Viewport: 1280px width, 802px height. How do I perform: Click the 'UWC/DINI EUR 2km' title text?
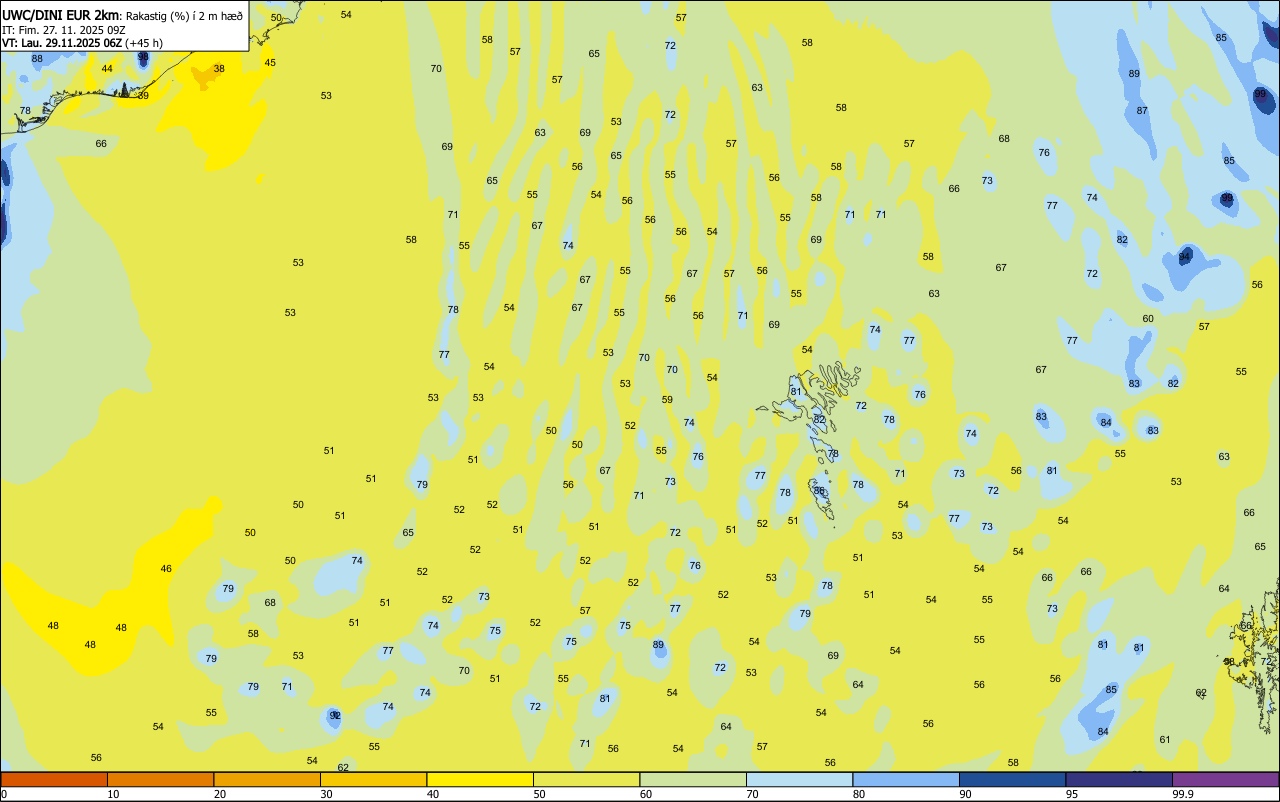tap(60, 15)
